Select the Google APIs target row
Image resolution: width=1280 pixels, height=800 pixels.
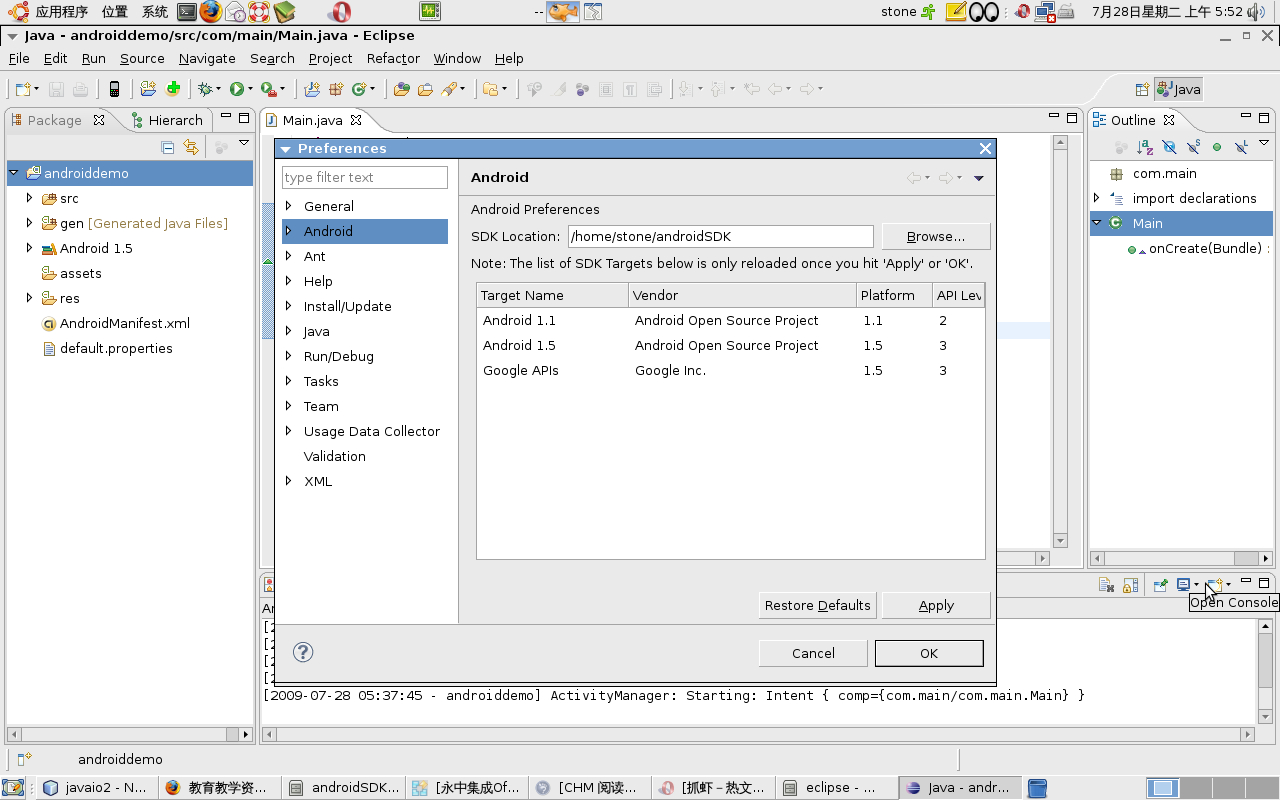coord(731,370)
